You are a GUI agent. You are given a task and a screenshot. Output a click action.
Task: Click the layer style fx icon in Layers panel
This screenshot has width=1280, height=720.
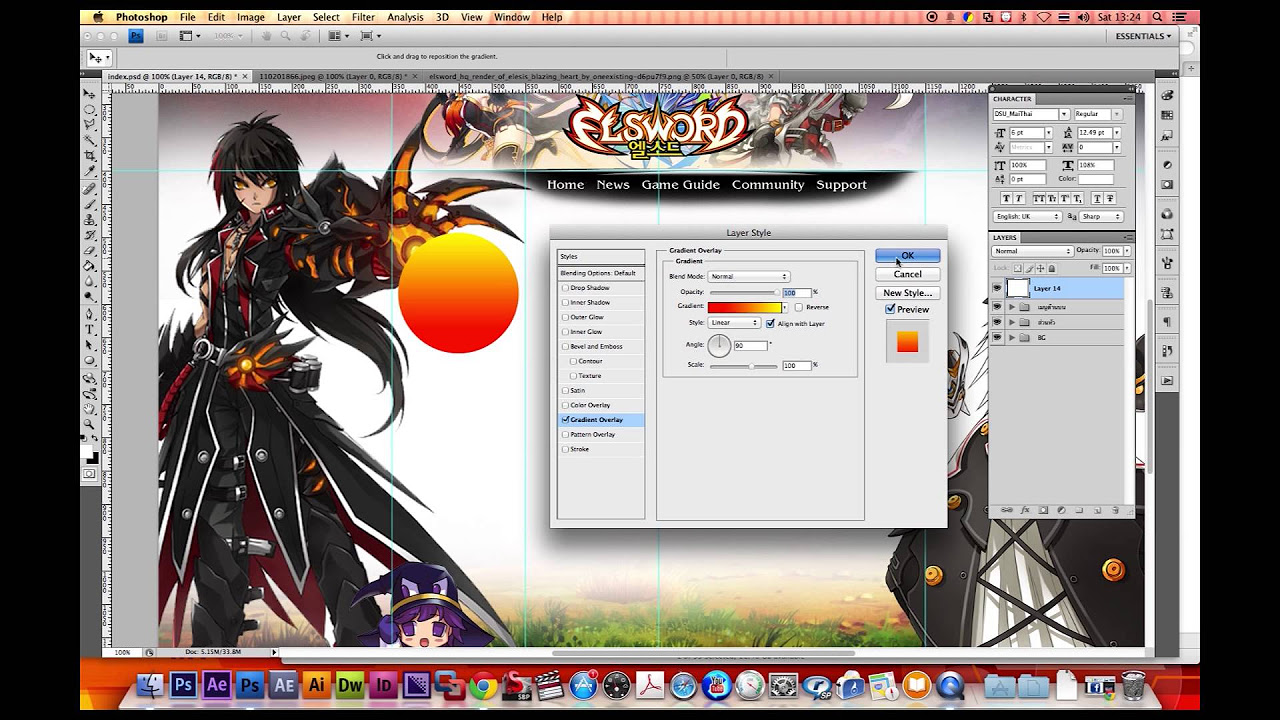click(x=1025, y=510)
